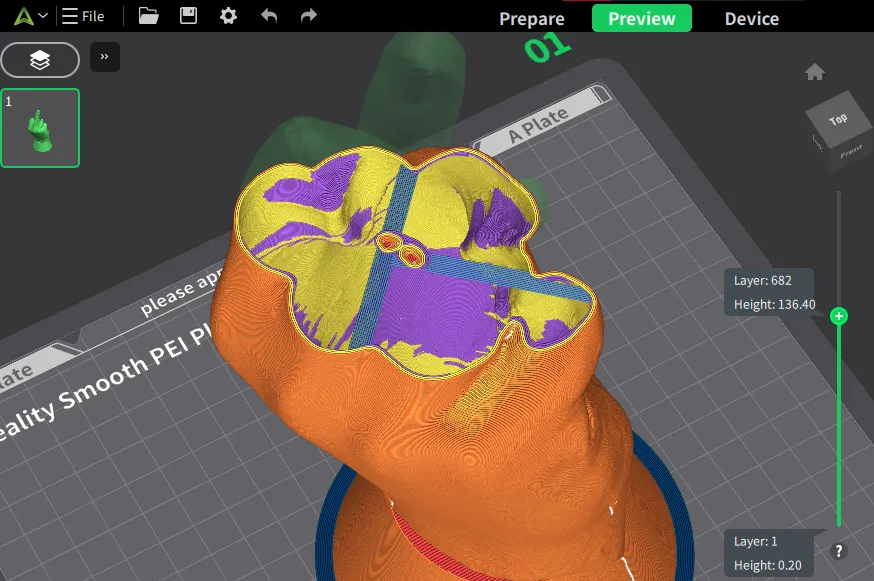Expand the dropdown arrow beside the logo
The width and height of the screenshot is (874, 581).
click(43, 16)
